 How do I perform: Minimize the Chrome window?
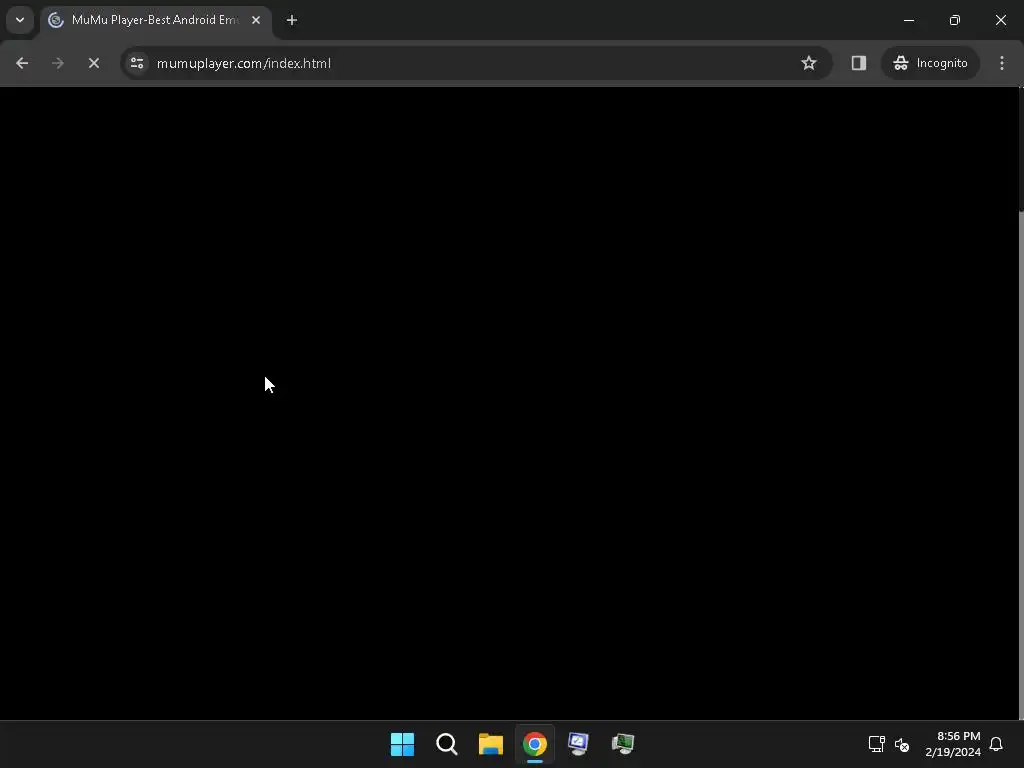tap(908, 20)
